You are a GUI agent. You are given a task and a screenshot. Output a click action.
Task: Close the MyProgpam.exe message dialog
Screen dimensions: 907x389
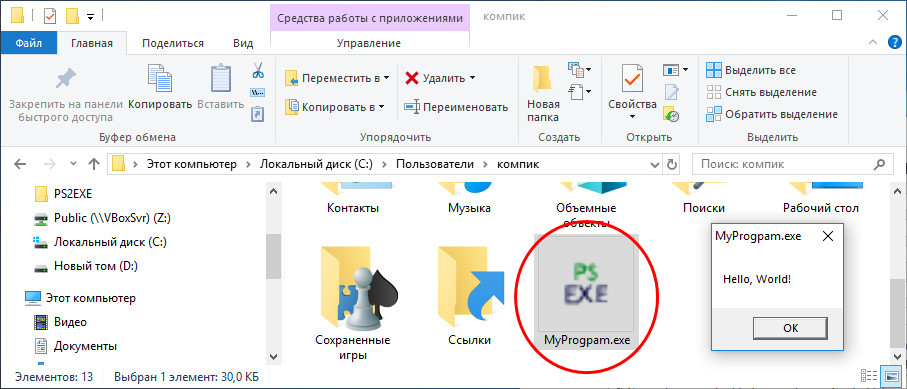(x=828, y=236)
